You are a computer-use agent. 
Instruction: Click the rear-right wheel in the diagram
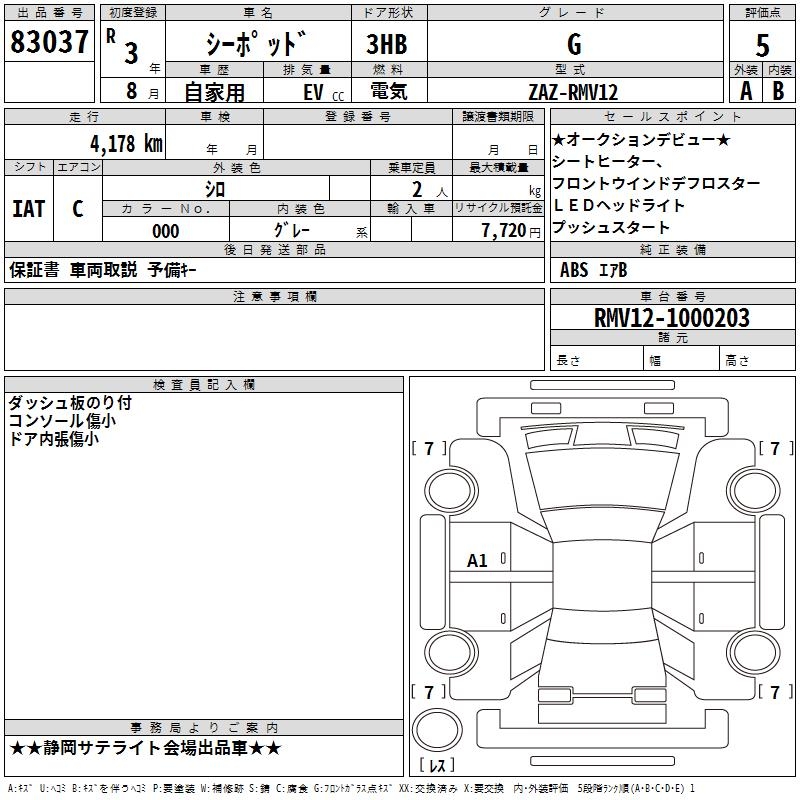[x=754, y=652]
